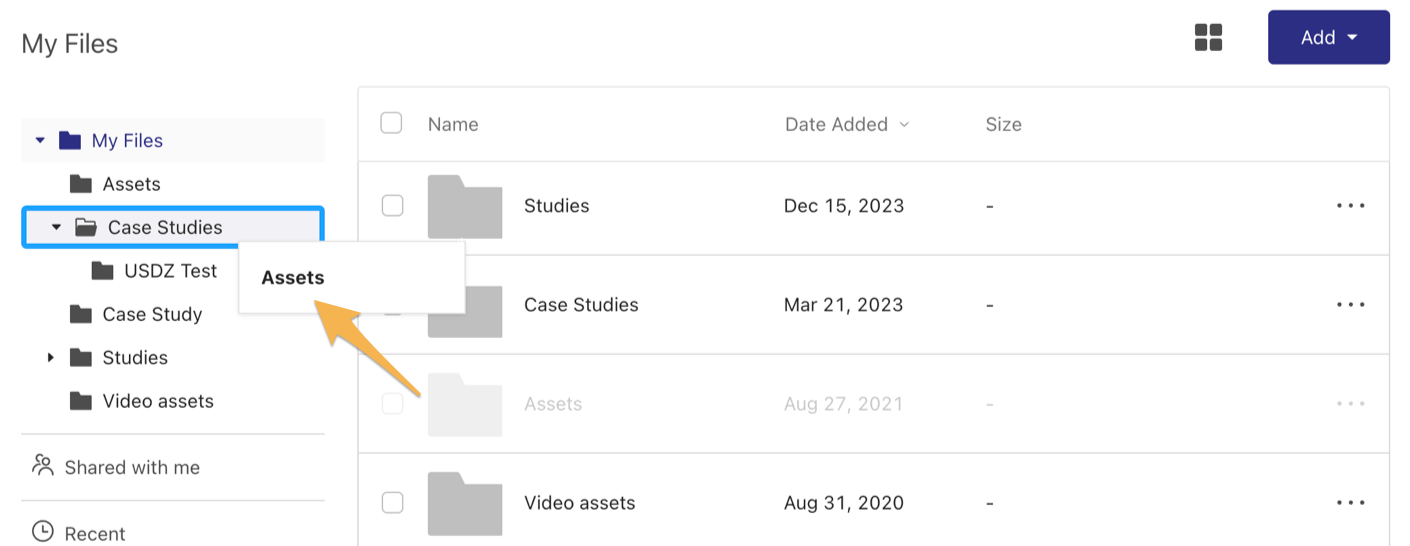
Task: Open more options for Case Studies row
Action: pyautogui.click(x=1351, y=305)
